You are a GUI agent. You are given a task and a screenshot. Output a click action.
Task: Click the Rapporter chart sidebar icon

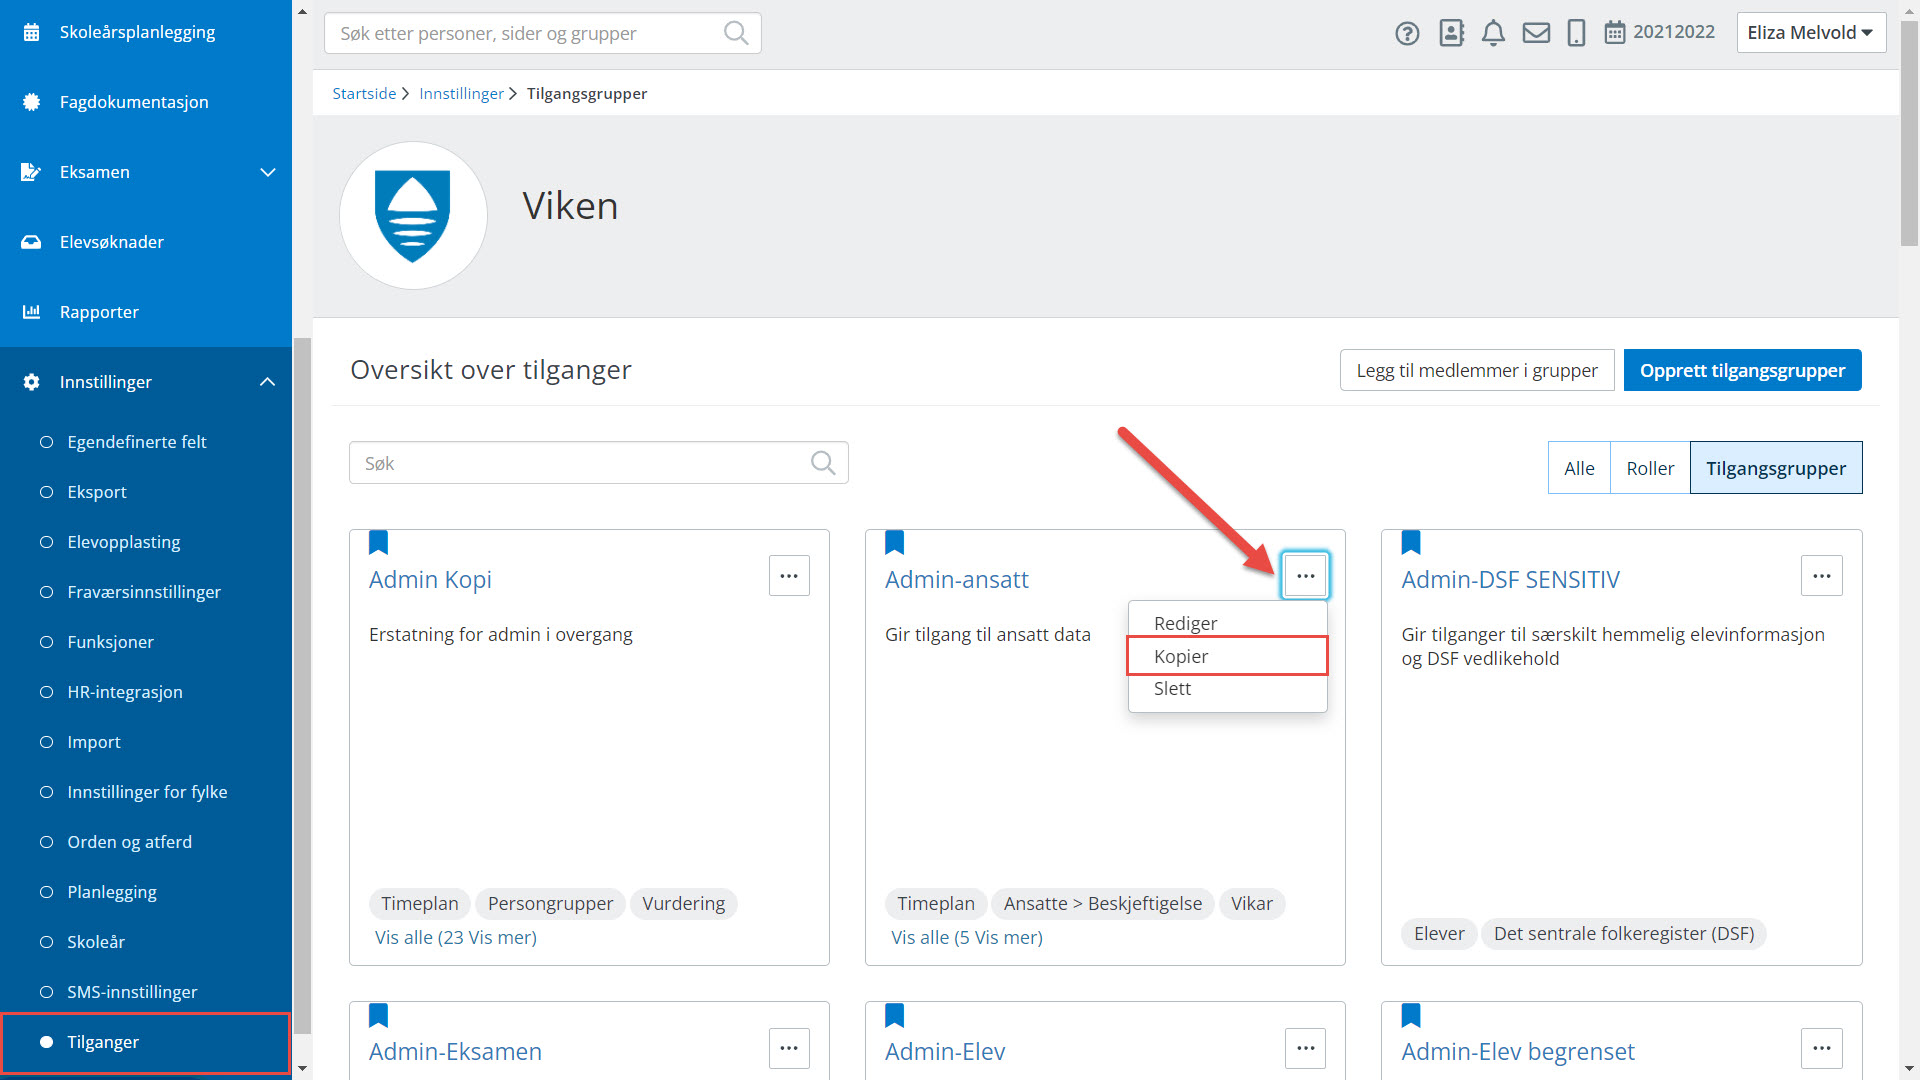pyautogui.click(x=32, y=312)
